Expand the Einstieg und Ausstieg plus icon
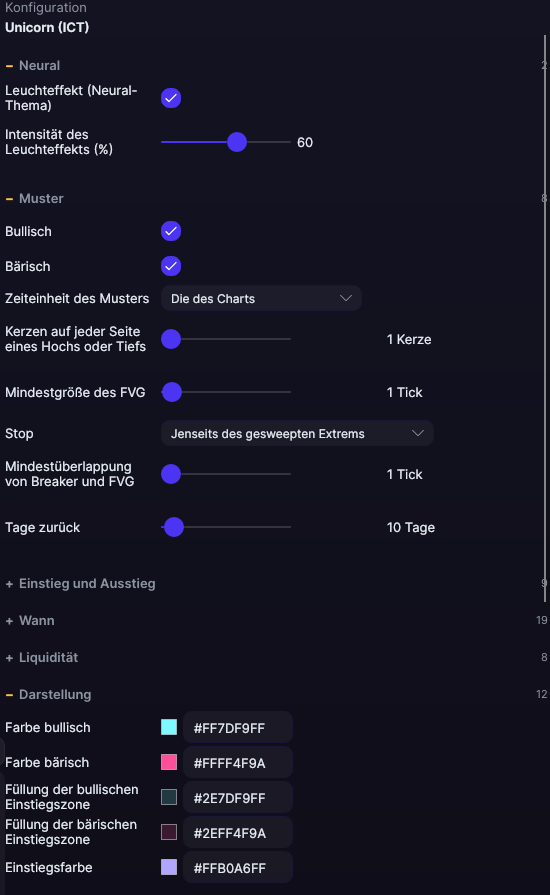This screenshot has width=550, height=895. pyautogui.click(x=9, y=584)
